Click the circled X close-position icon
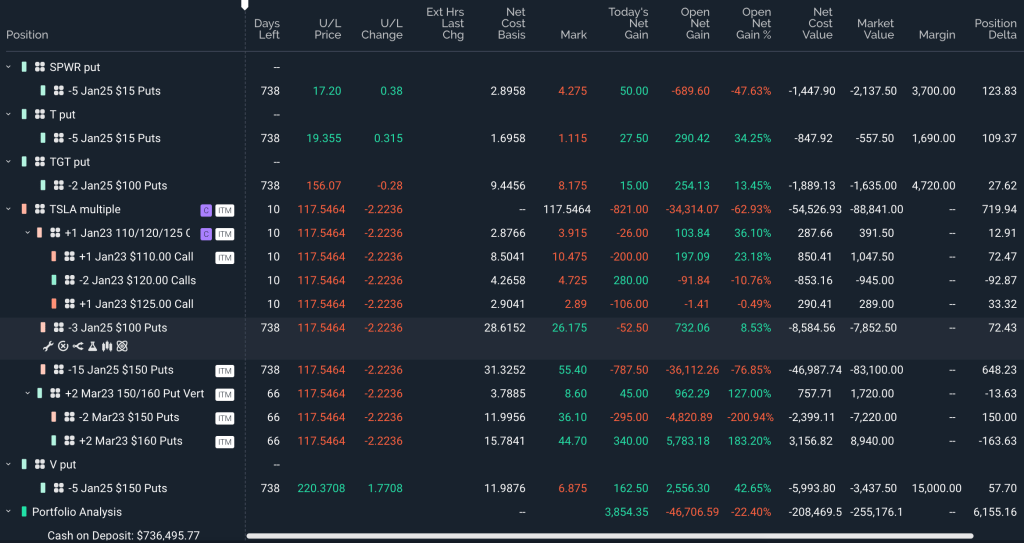Viewport: 1024px width, 543px height. click(62, 346)
